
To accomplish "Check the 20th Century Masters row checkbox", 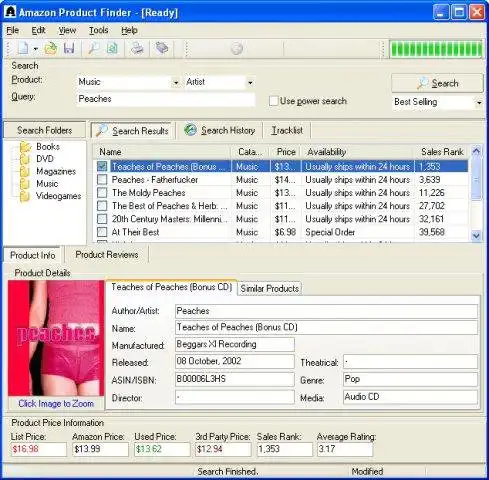I will (102, 219).
